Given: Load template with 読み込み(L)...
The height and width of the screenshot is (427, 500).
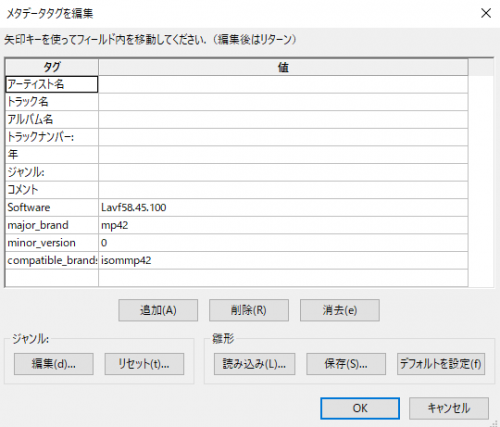Looking at the screenshot, I should (254, 364).
